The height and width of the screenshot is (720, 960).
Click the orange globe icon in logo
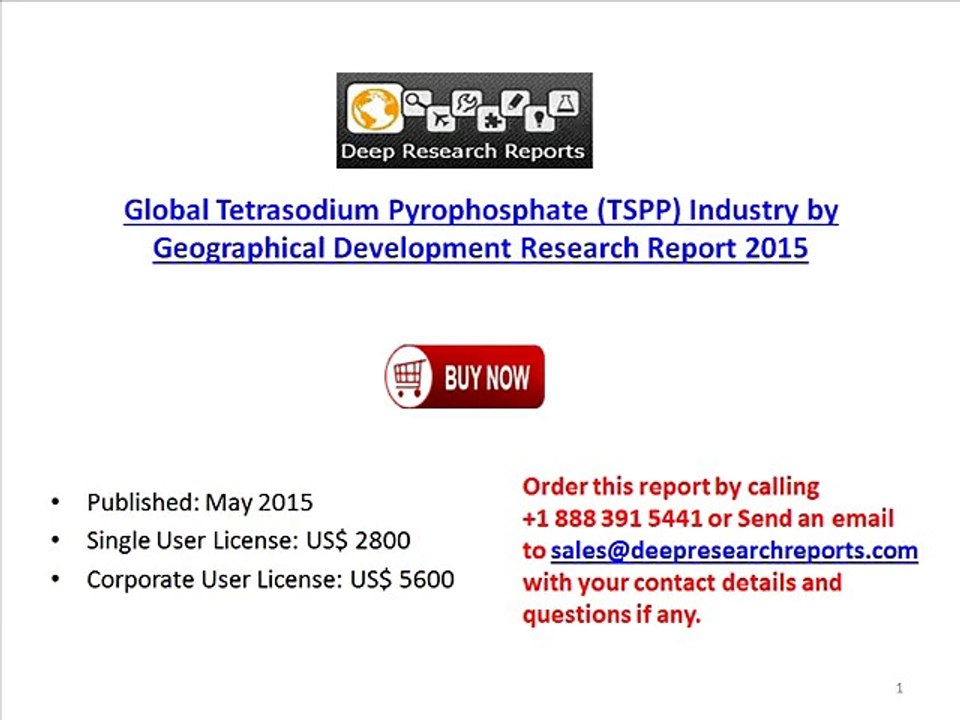374,109
